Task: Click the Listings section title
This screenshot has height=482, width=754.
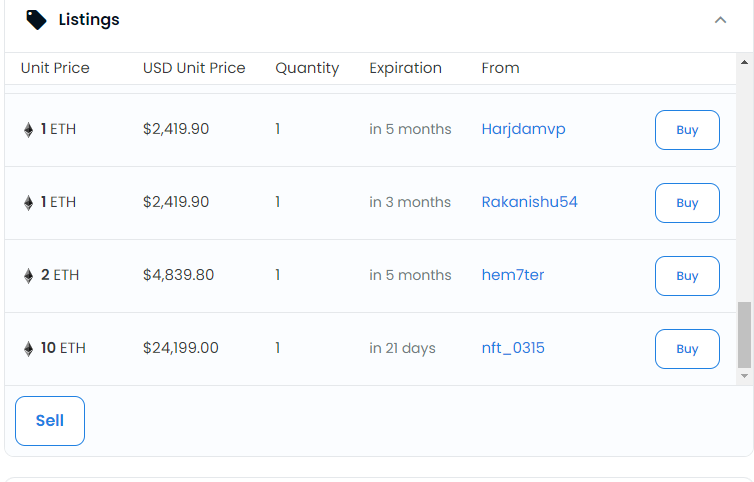Action: coord(89,20)
